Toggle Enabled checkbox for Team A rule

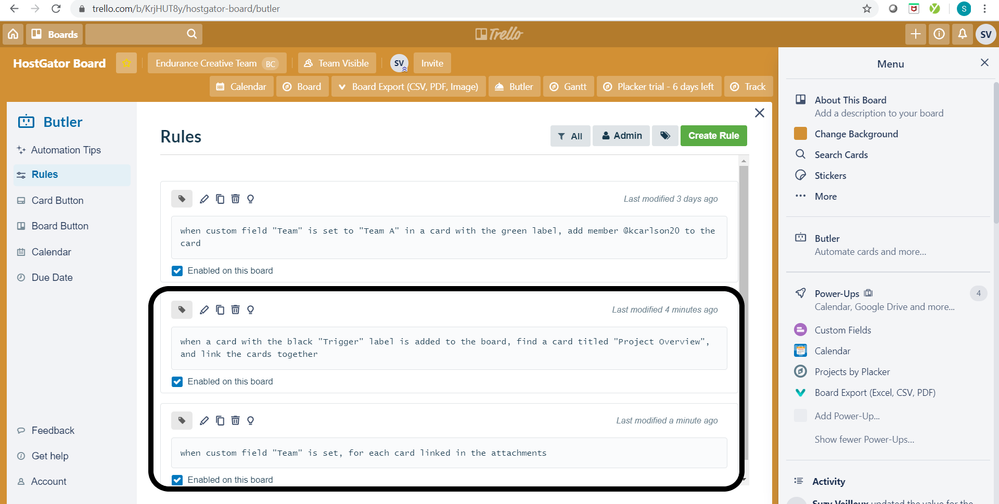point(177,271)
